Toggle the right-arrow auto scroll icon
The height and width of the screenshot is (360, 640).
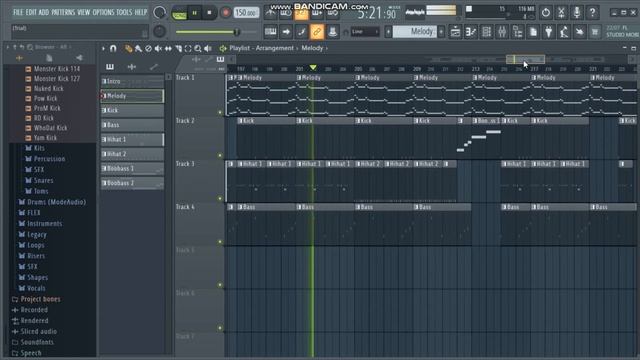(x=286, y=31)
